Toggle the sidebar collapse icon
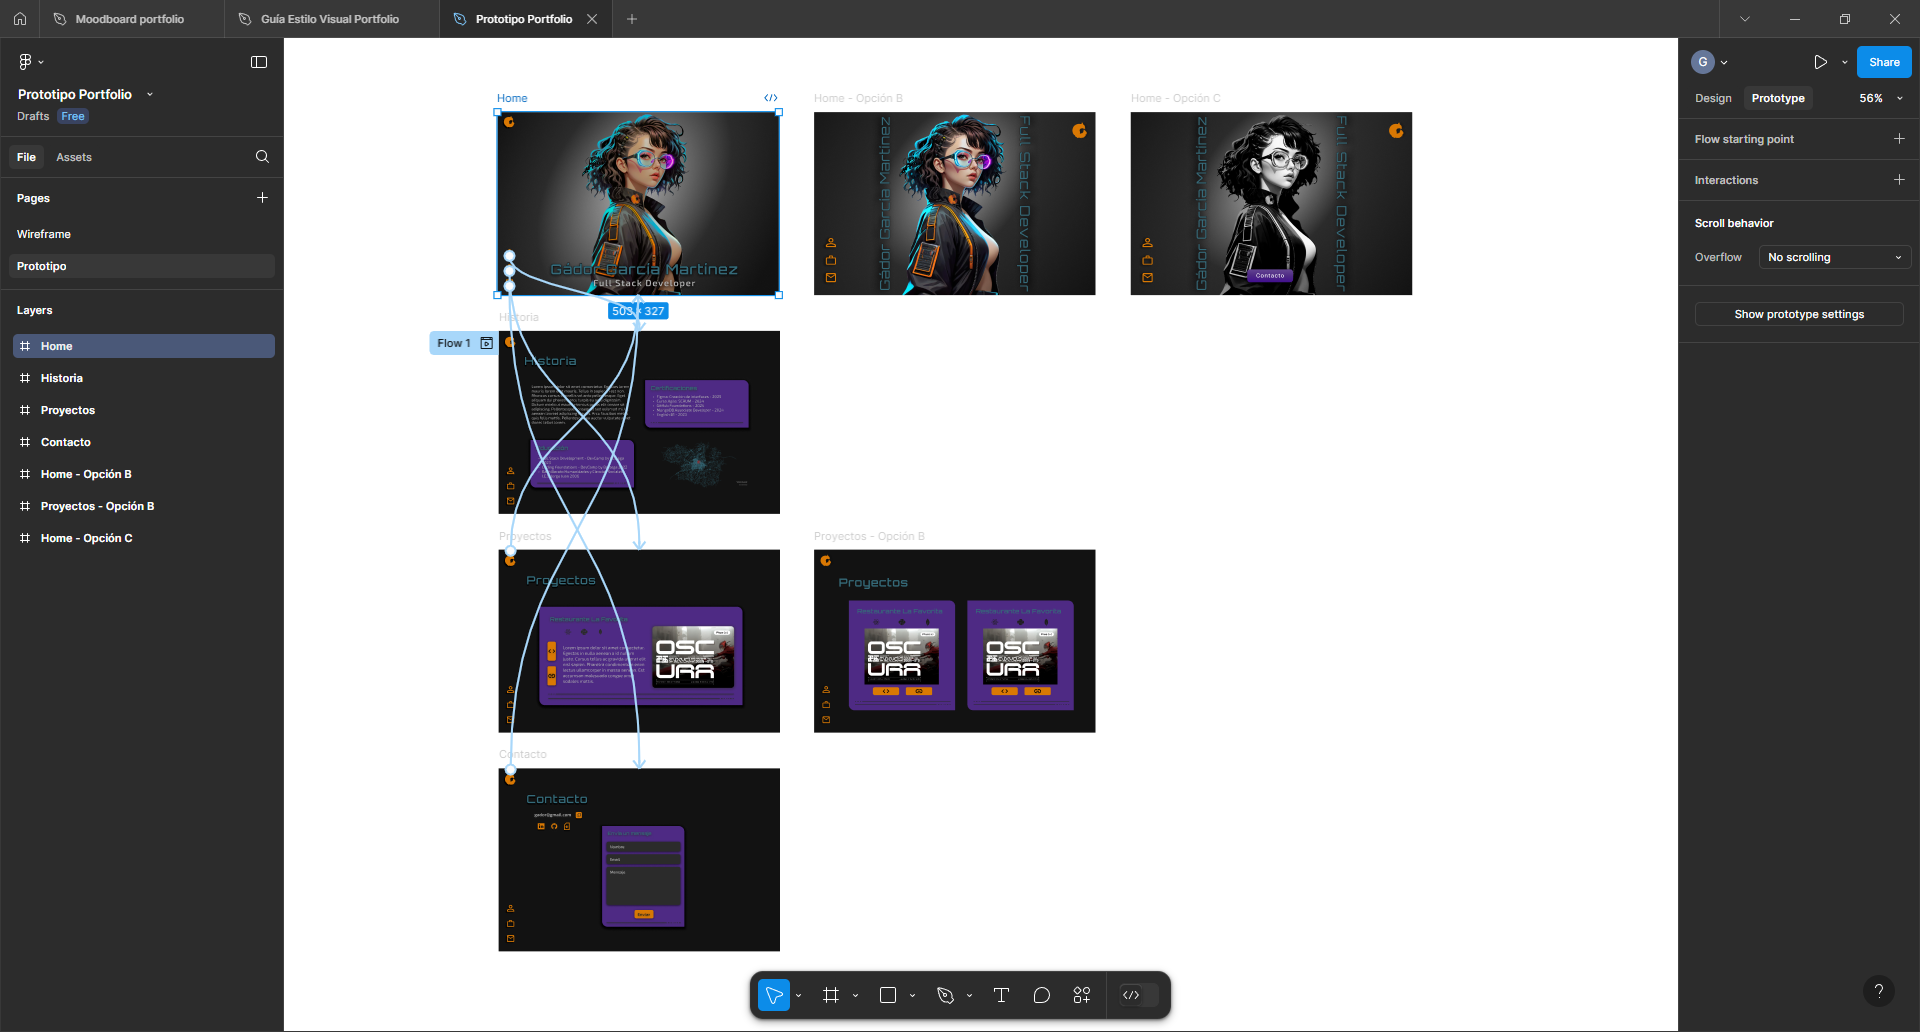 click(259, 62)
